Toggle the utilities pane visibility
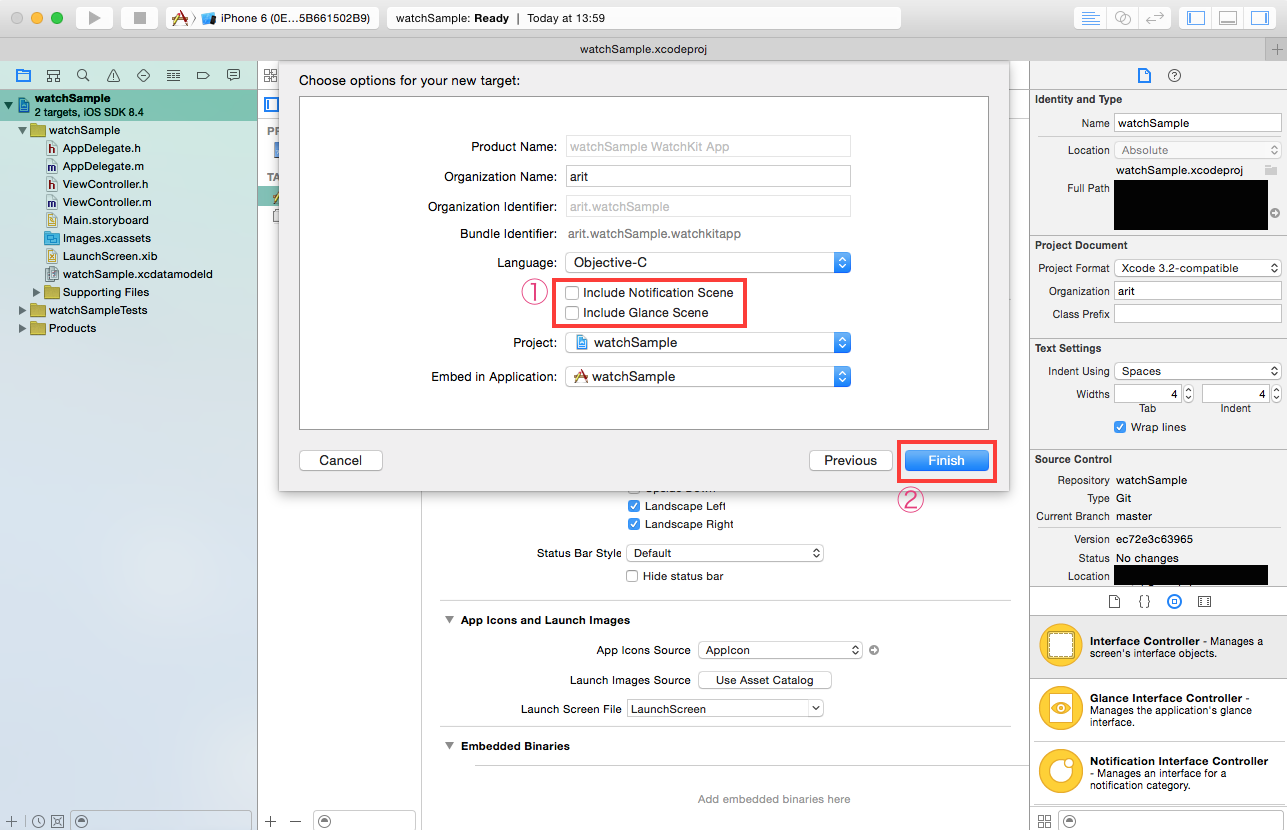This screenshot has height=830, width=1287. (1260, 18)
